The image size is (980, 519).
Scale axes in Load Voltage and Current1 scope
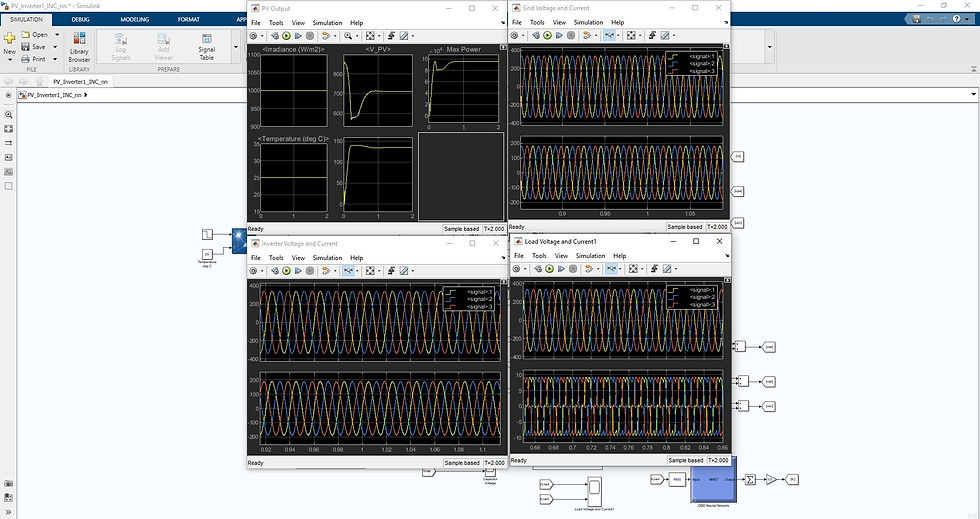[x=633, y=269]
